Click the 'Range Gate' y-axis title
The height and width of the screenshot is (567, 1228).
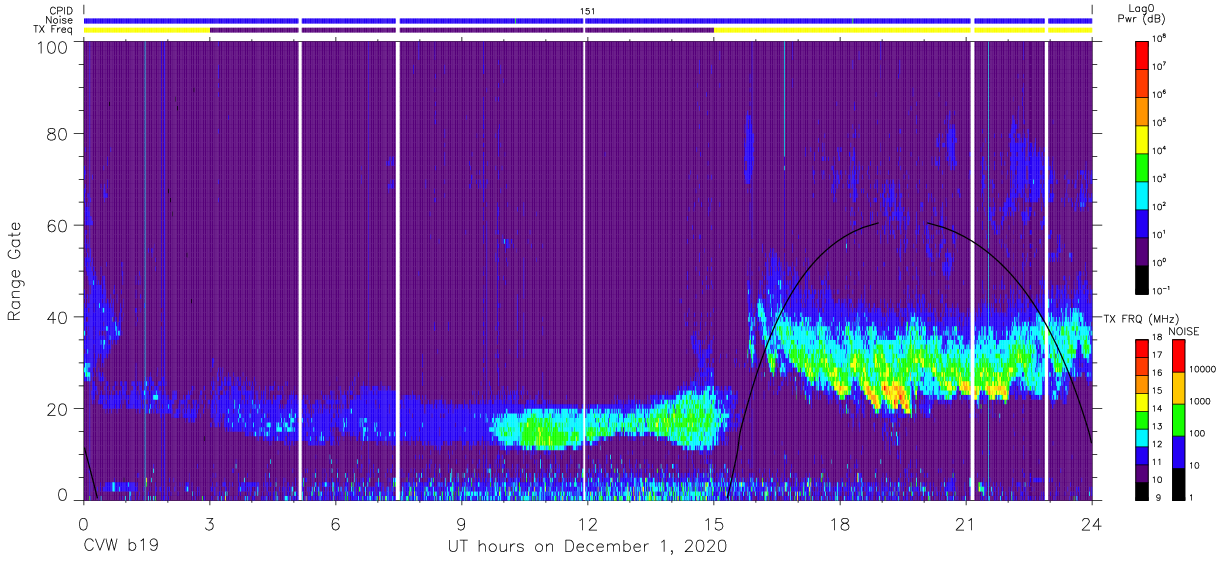(15, 272)
